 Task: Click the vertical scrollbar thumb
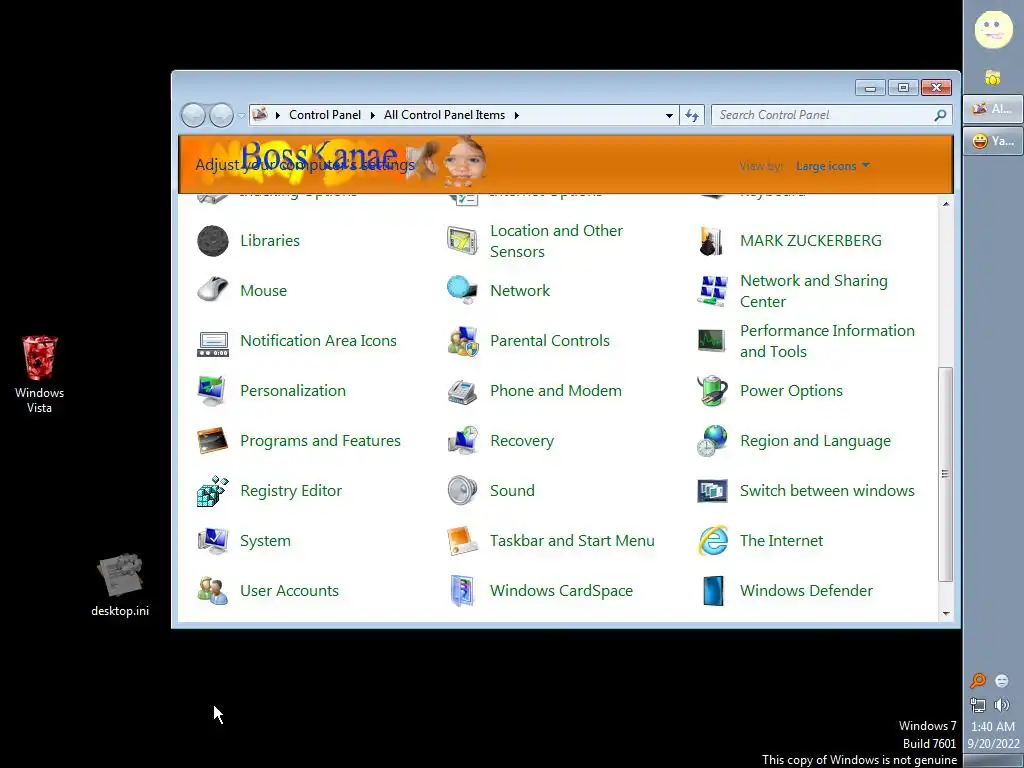pos(946,474)
